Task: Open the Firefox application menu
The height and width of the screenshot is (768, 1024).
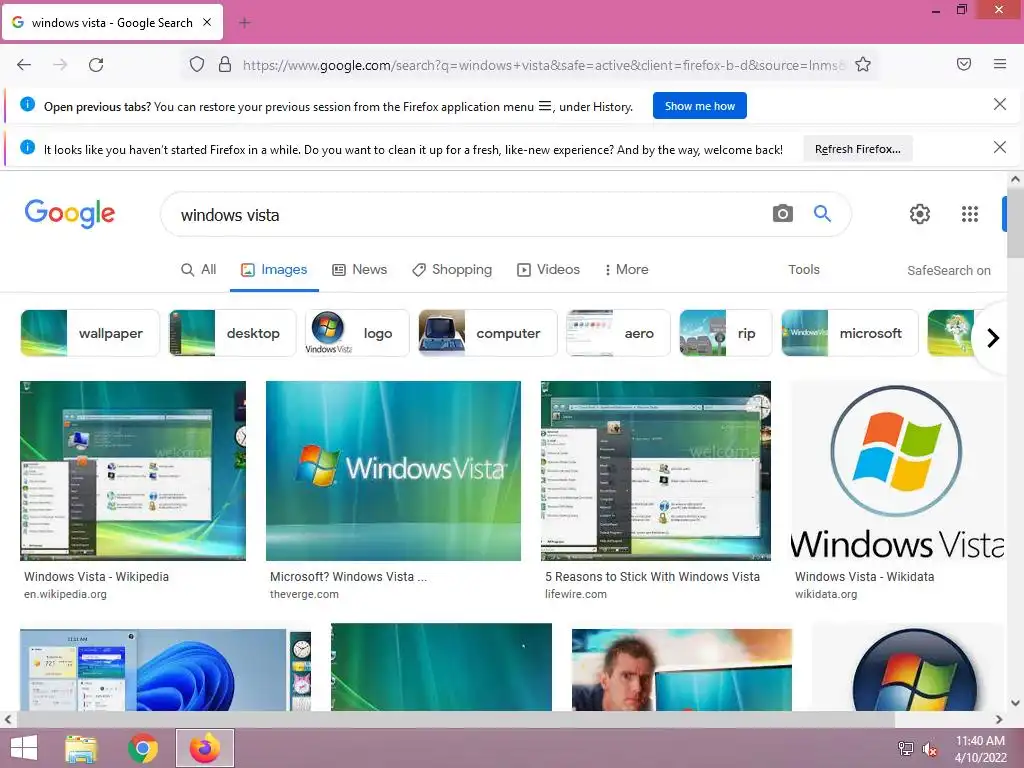Action: tap(1000, 64)
